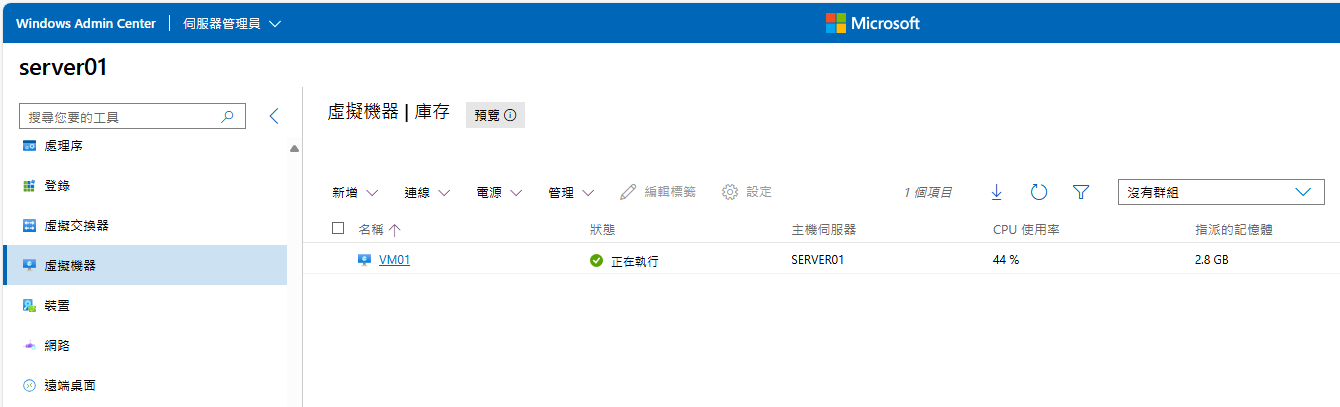Open the filter funnel icon
Screen dimensions: 1340x407
(x=1080, y=192)
